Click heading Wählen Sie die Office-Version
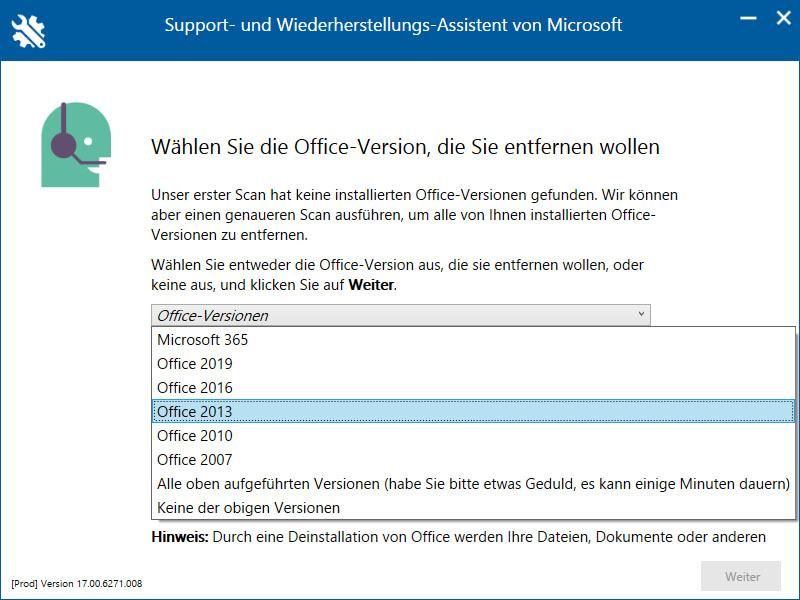800x600 pixels. [405, 147]
